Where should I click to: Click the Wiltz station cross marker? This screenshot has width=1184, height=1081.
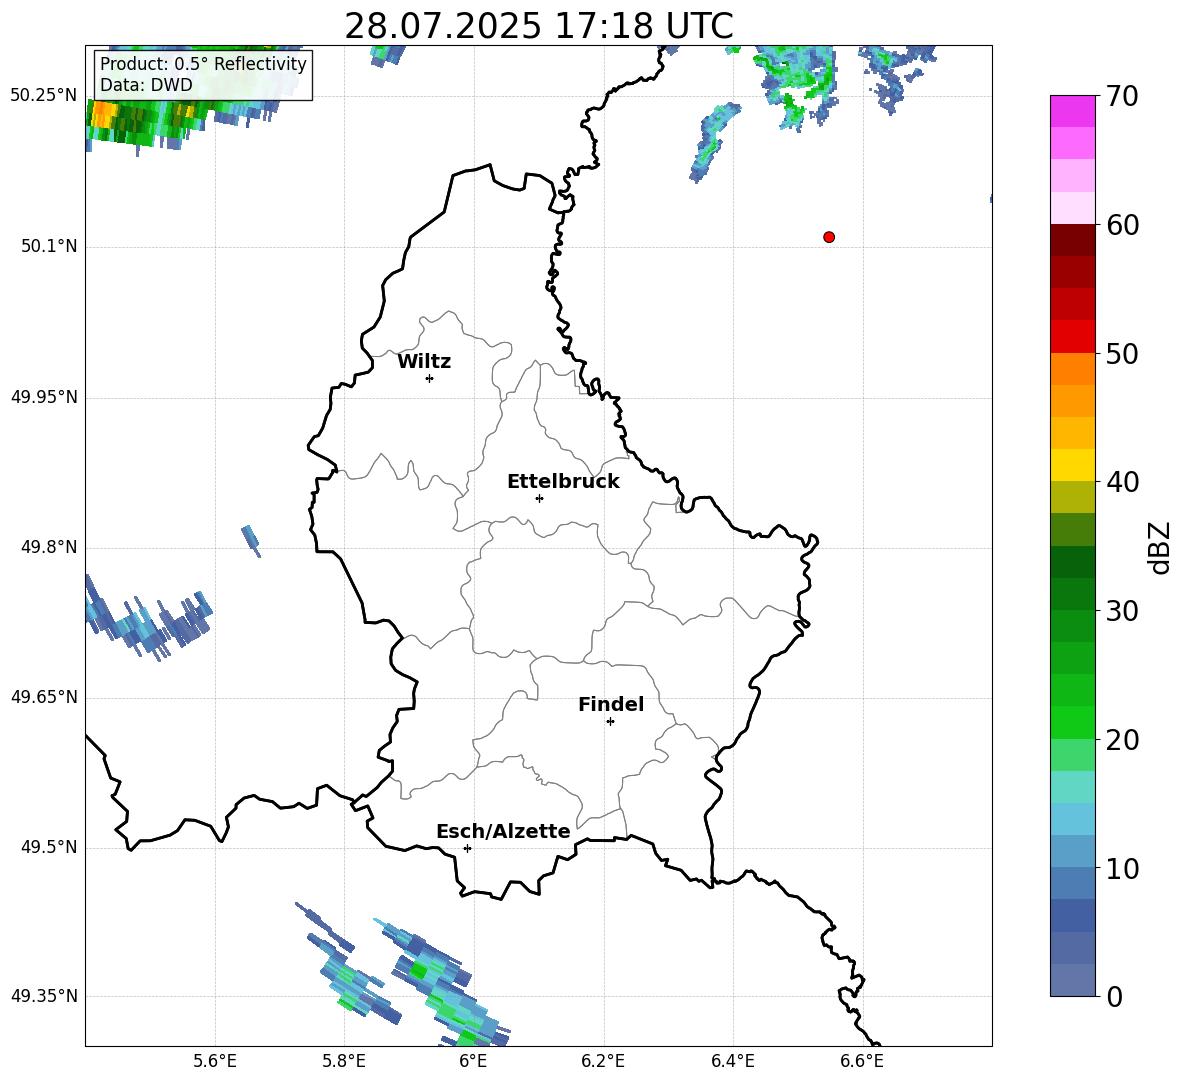point(430,378)
